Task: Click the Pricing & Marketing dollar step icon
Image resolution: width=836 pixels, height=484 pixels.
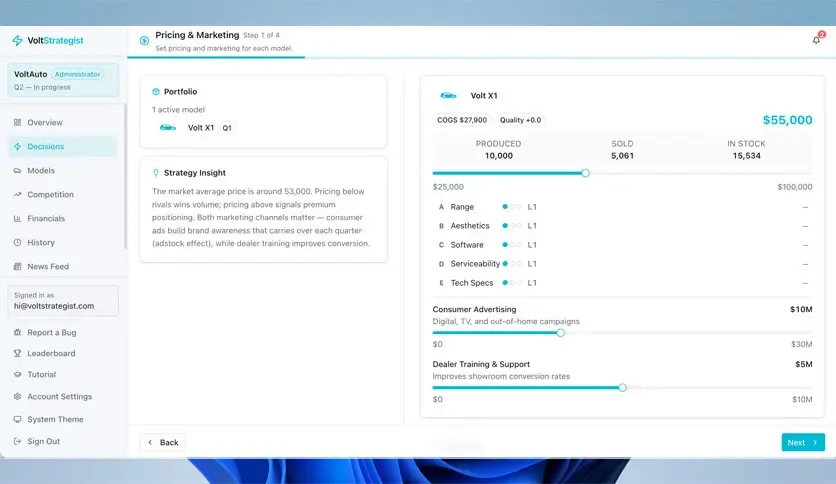Action: coord(144,41)
